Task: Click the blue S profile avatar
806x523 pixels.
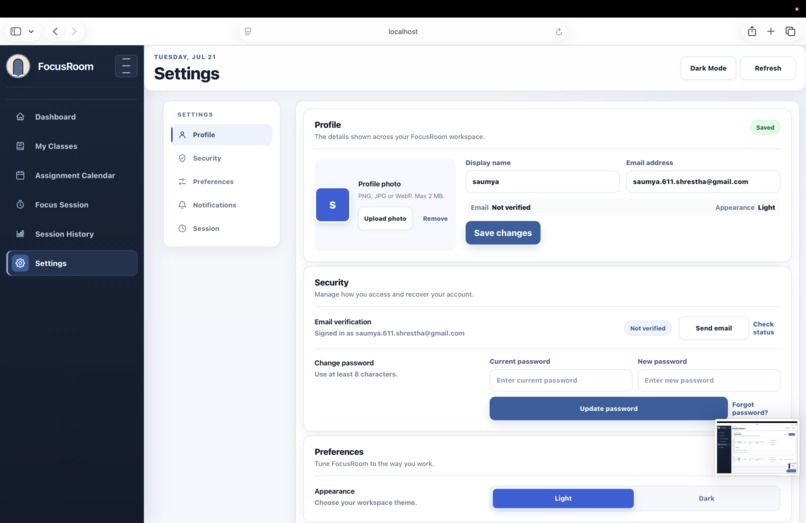Action: pos(333,205)
